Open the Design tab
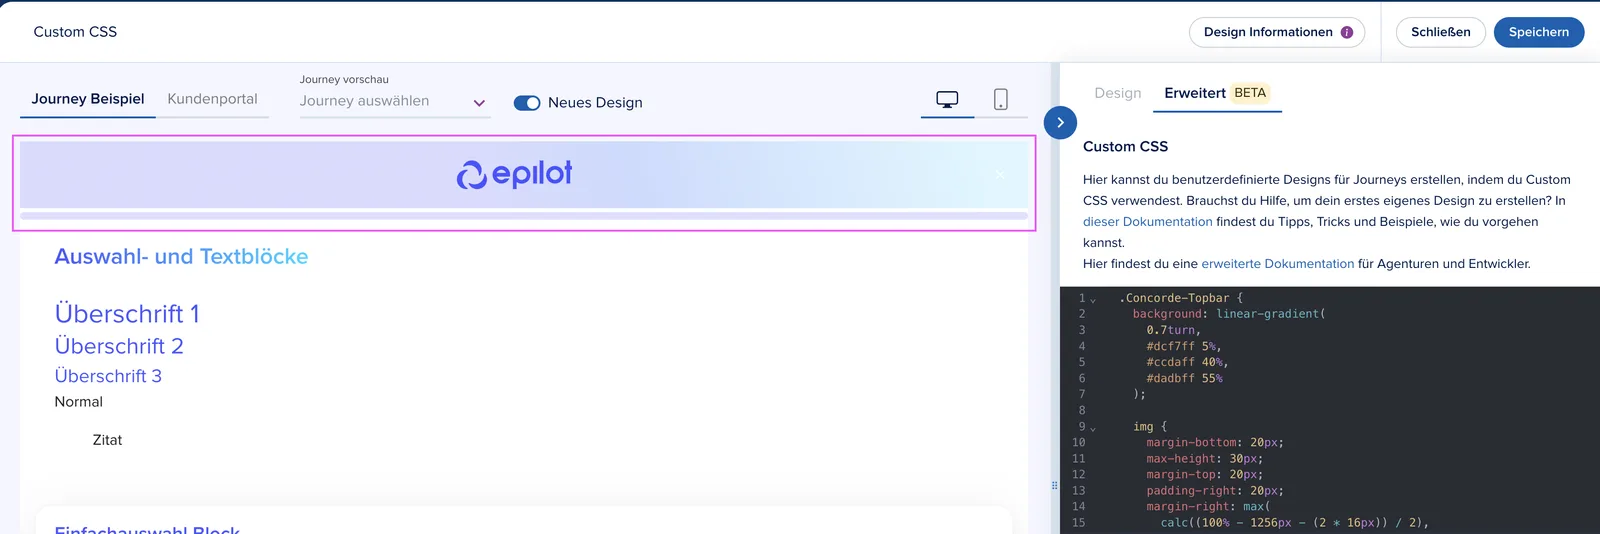The height and width of the screenshot is (534, 1600). (1118, 93)
